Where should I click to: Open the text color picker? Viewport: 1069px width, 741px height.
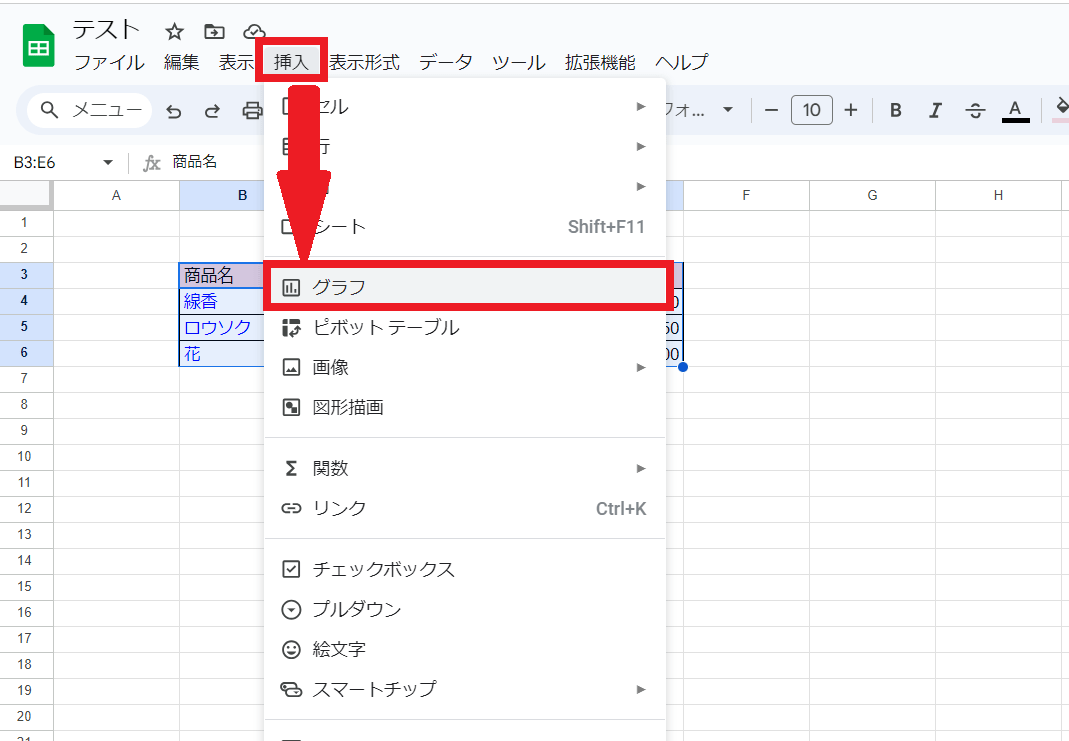1015,110
